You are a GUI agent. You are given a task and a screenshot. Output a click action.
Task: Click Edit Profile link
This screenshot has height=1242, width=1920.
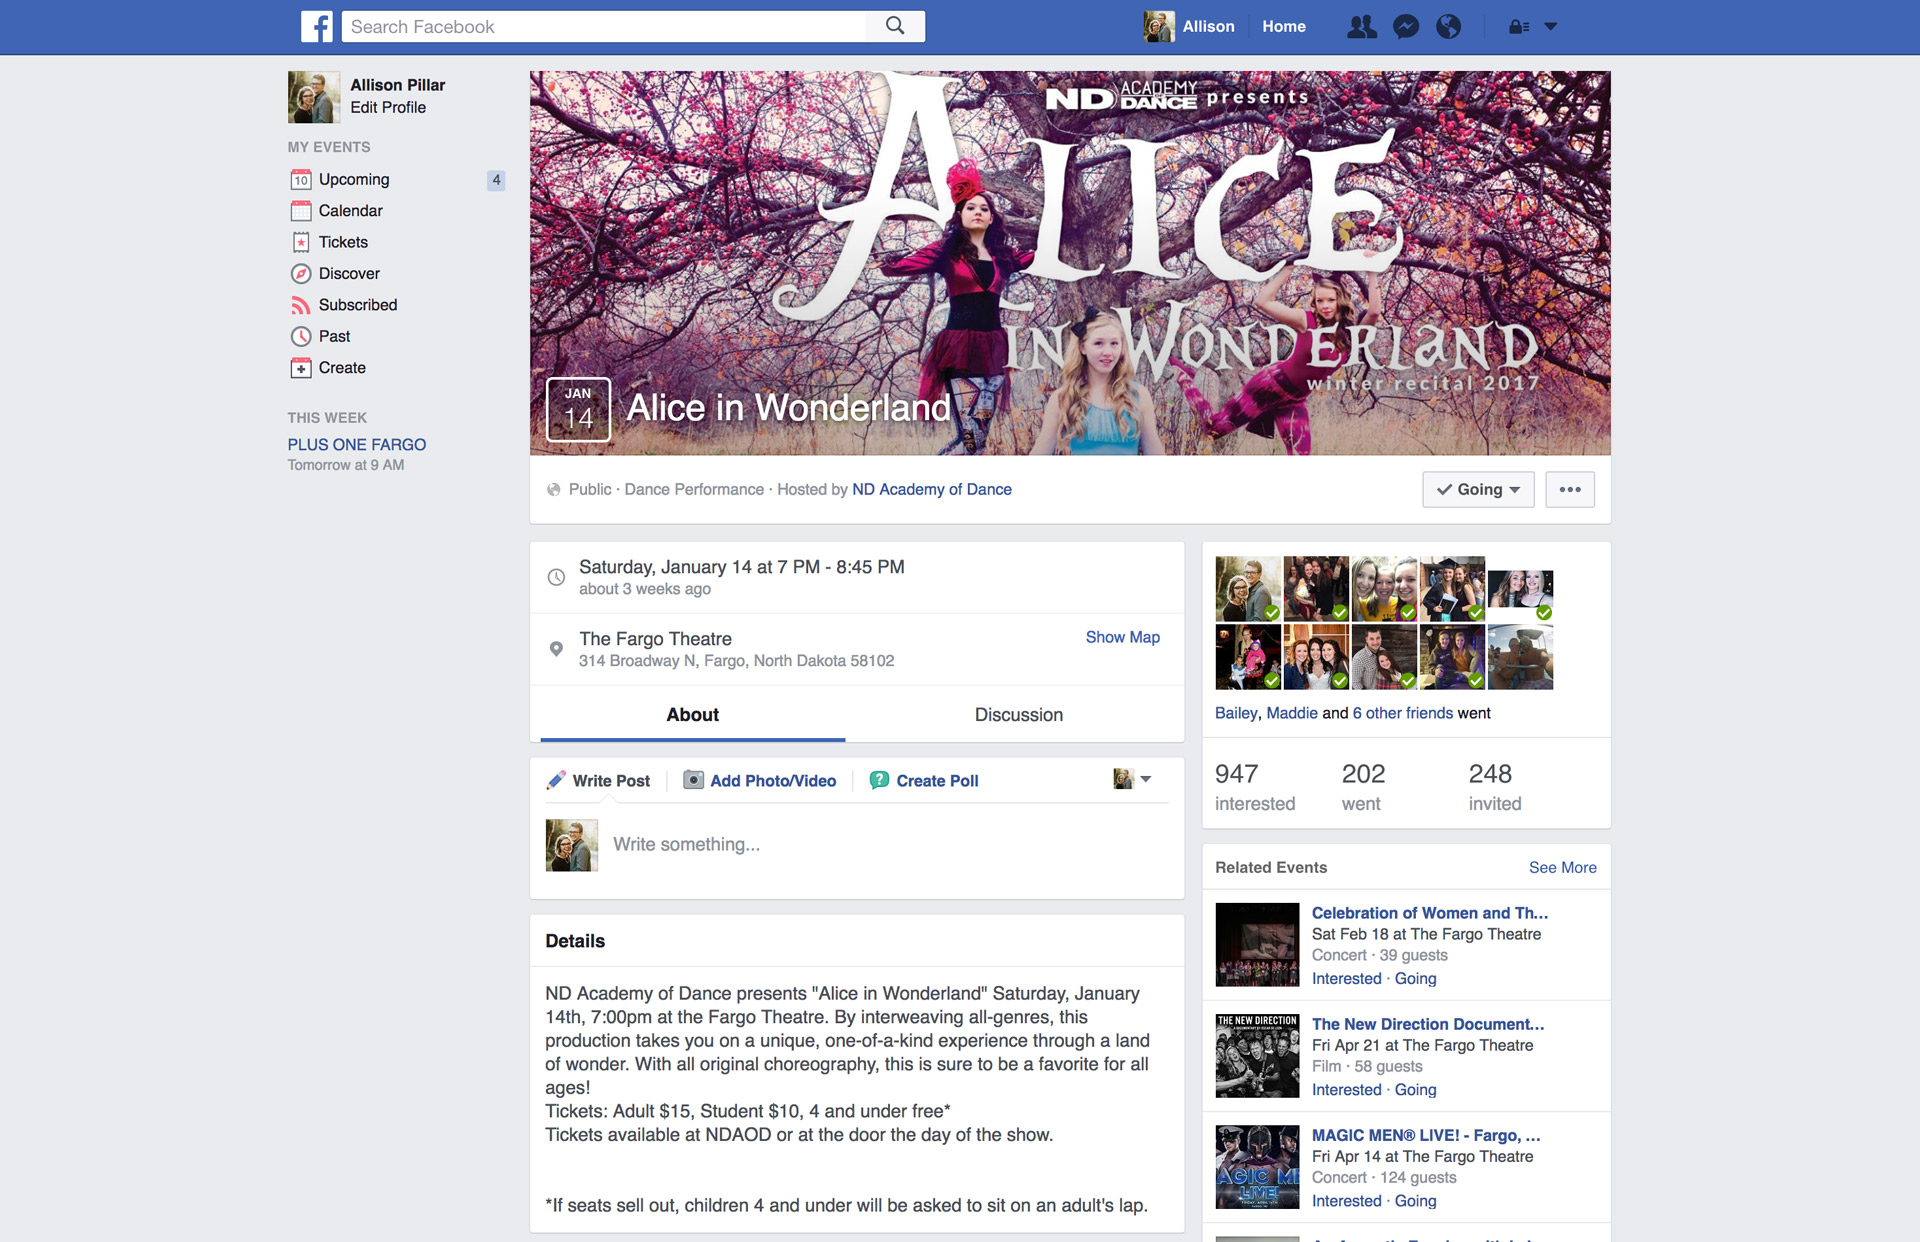(387, 107)
